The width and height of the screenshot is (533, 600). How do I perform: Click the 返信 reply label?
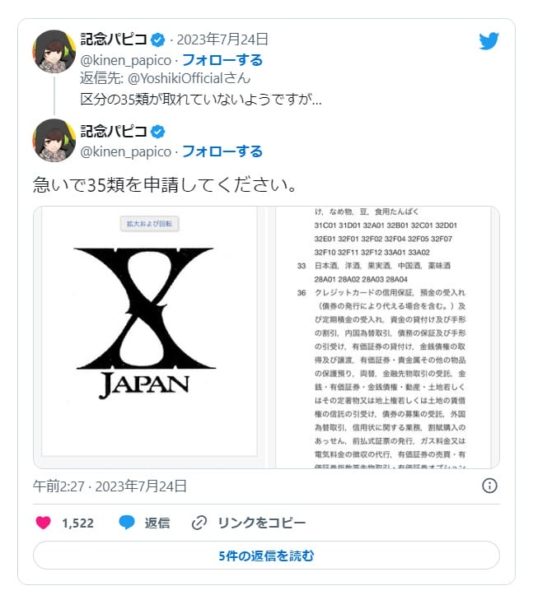point(157,523)
